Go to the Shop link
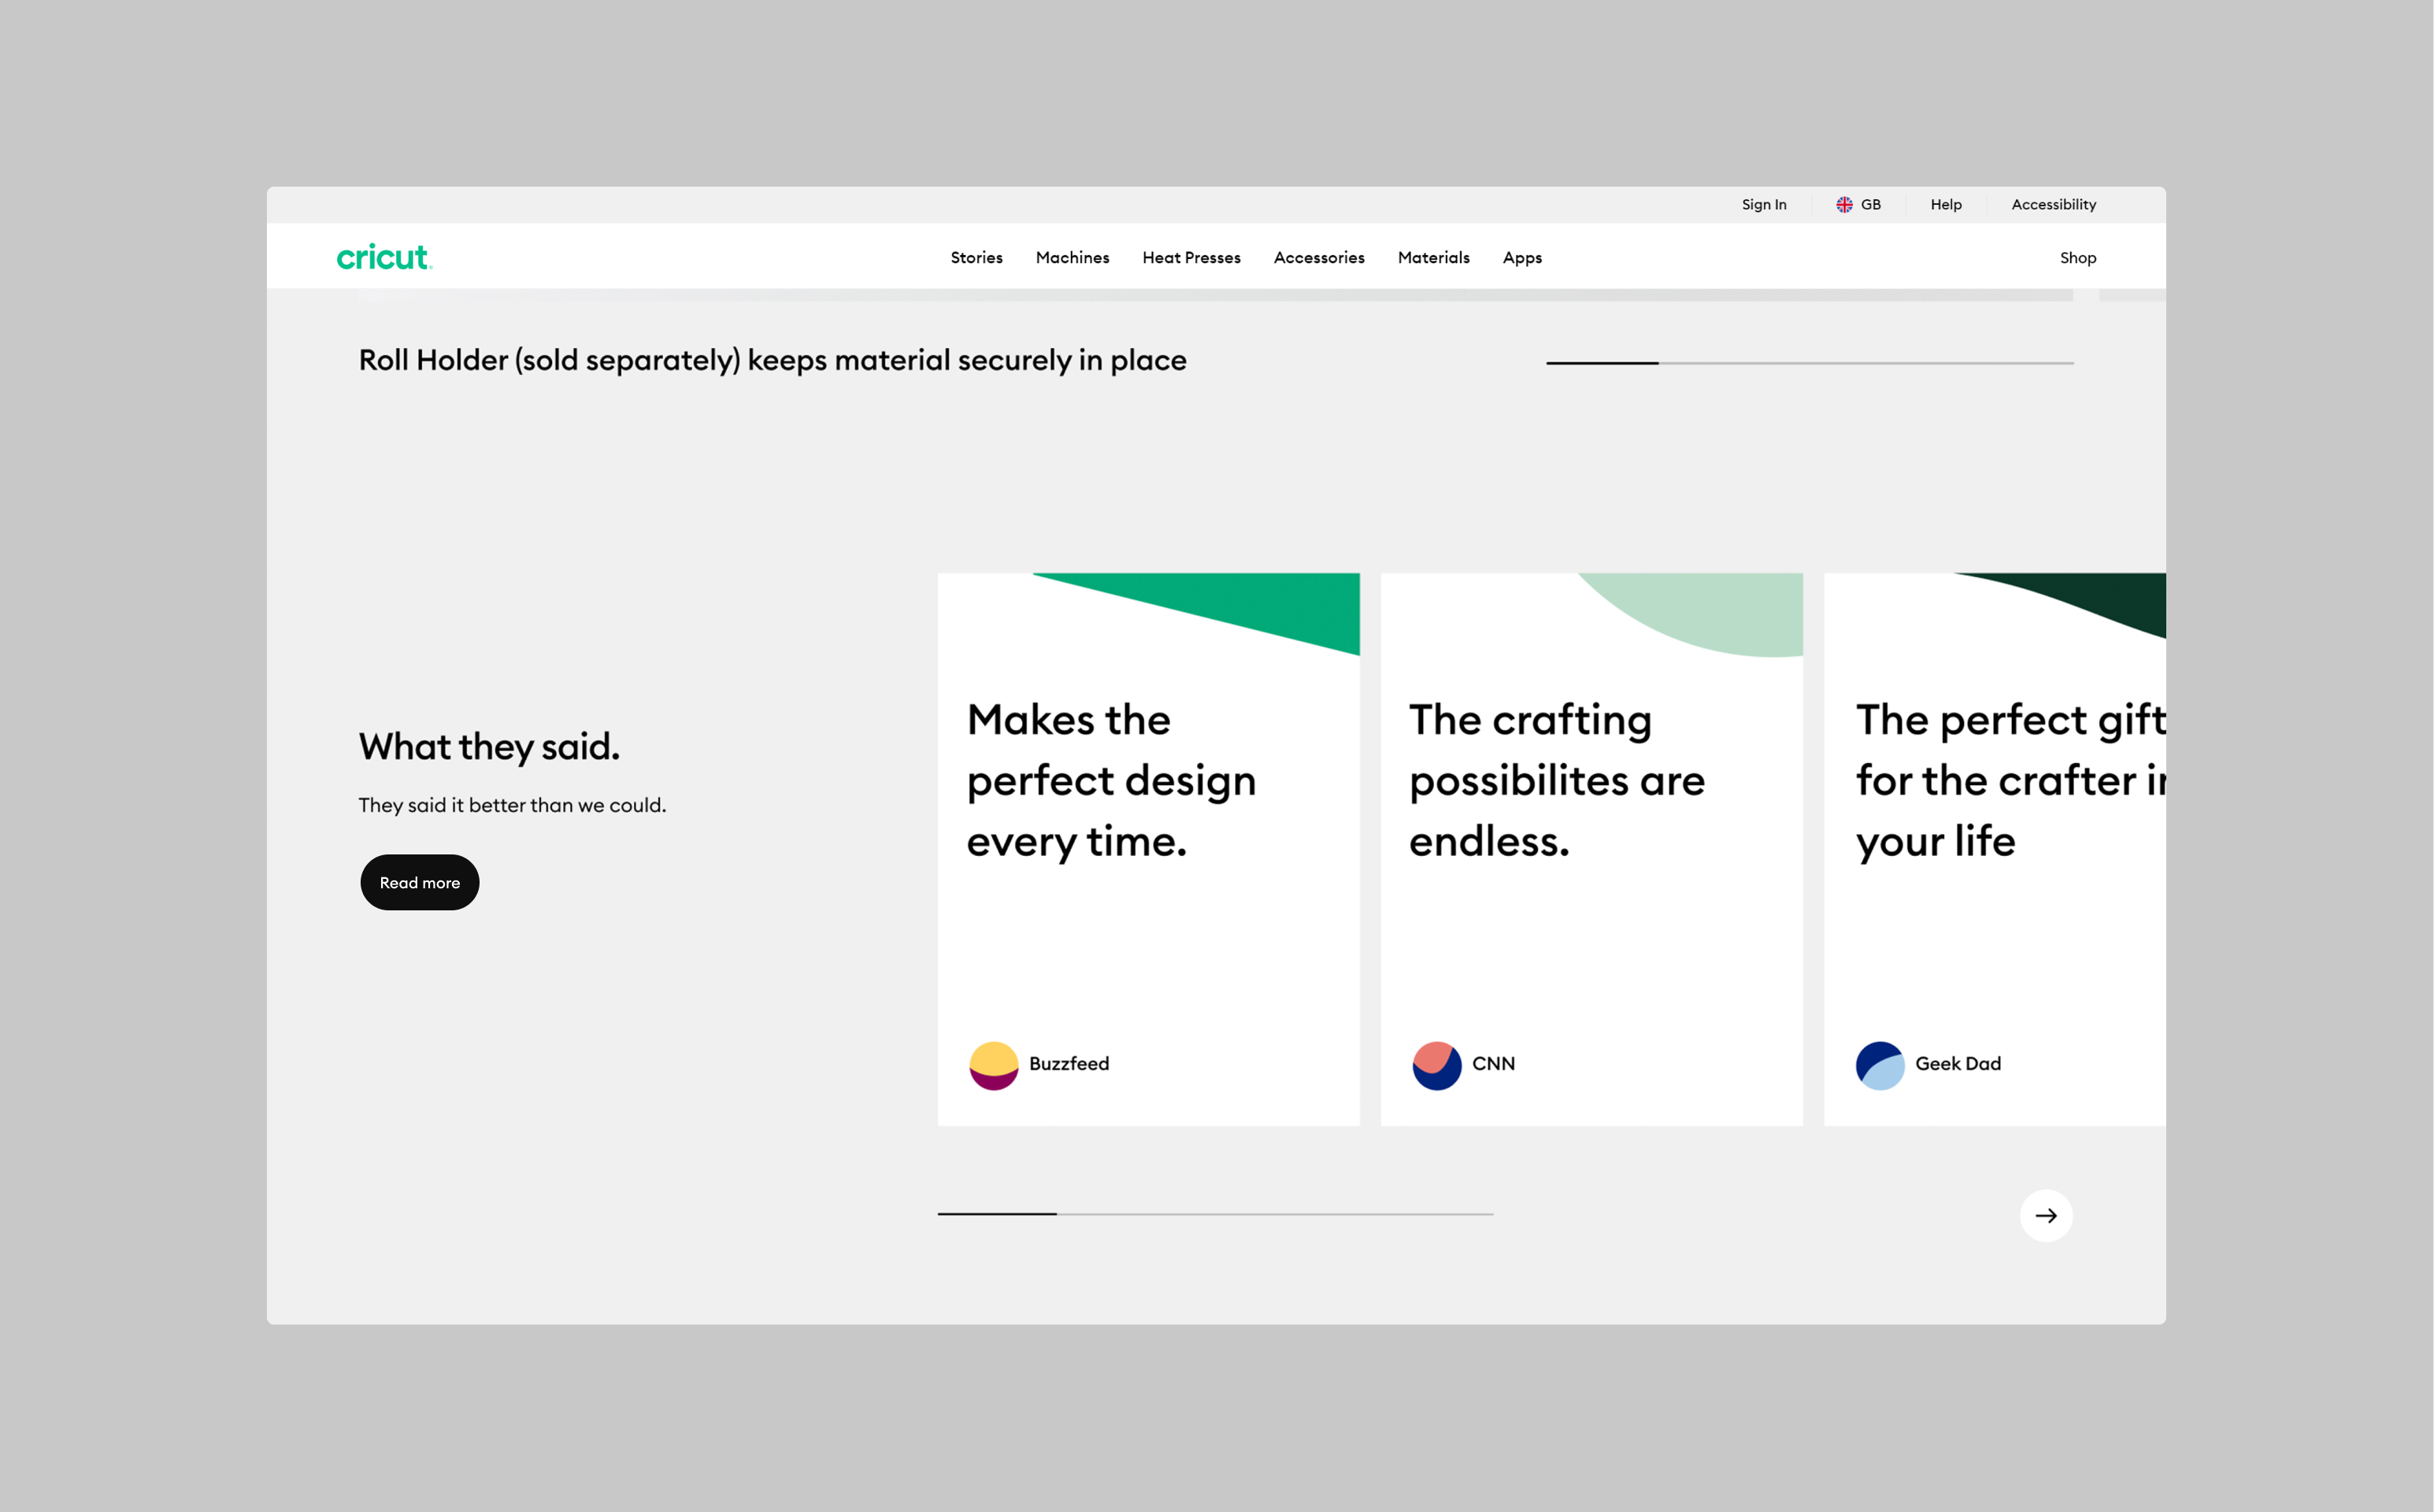2434x1512 pixels. pos(2077,257)
